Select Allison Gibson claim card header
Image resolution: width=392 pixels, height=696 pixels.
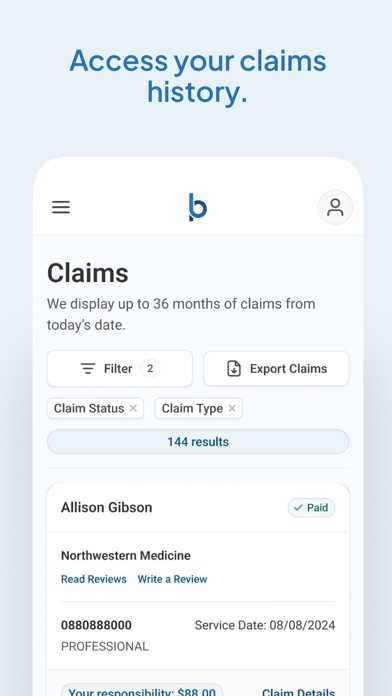click(198, 507)
